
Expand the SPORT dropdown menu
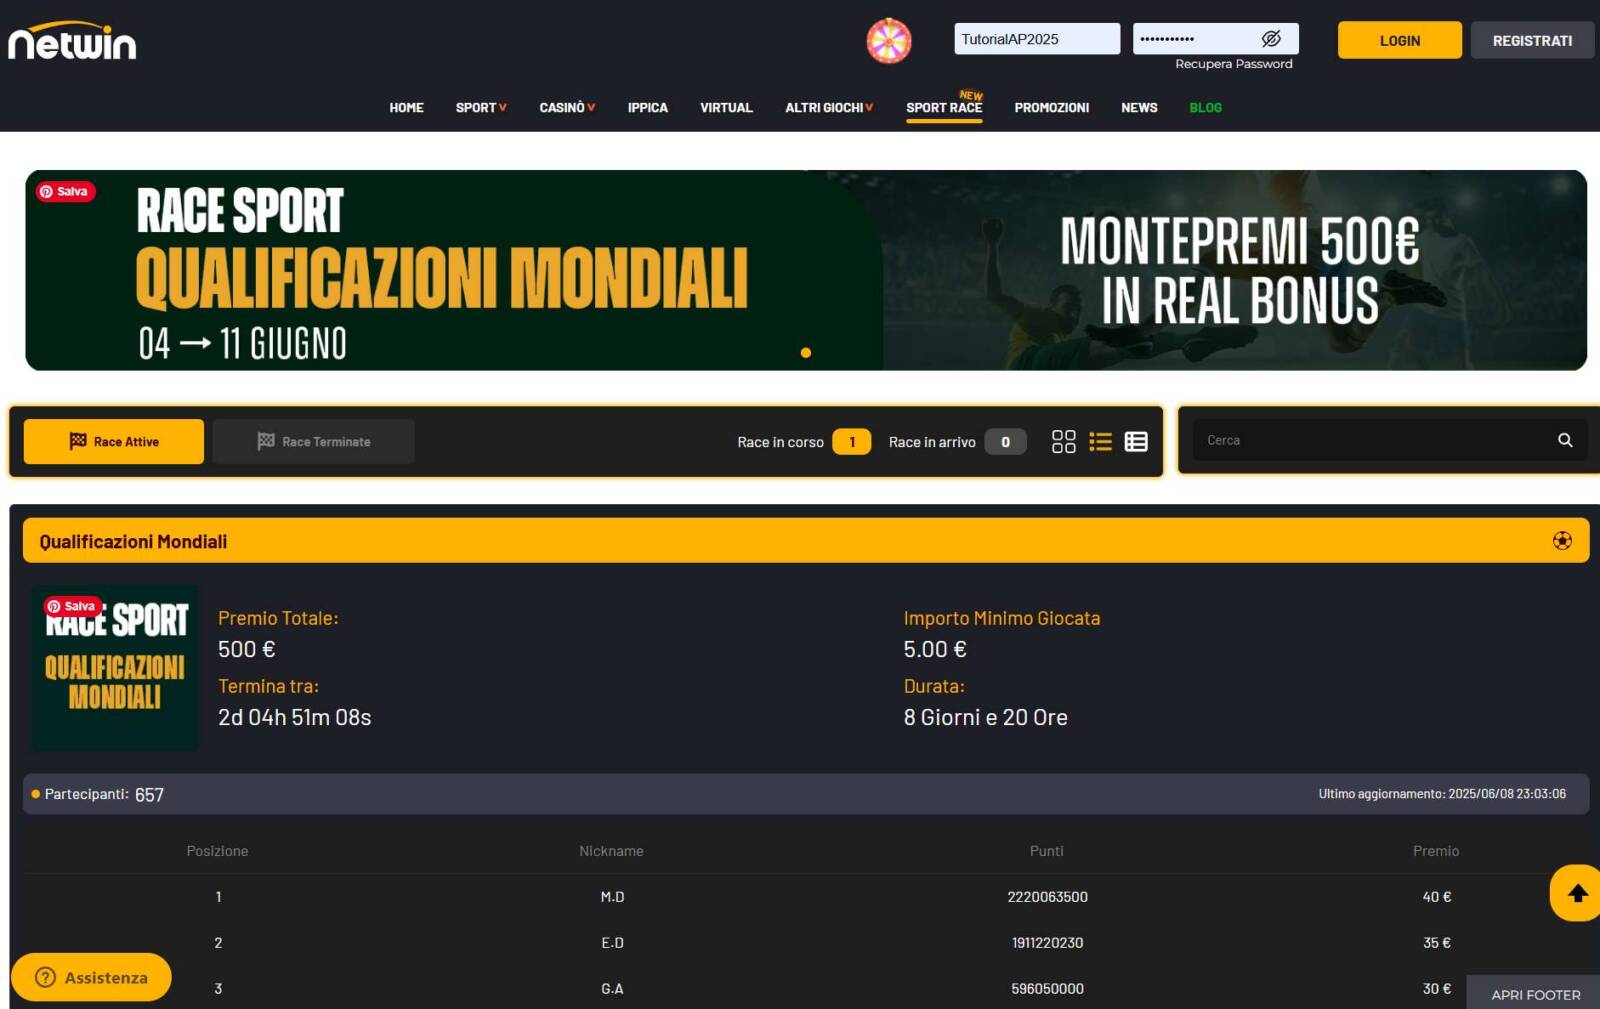click(x=481, y=107)
